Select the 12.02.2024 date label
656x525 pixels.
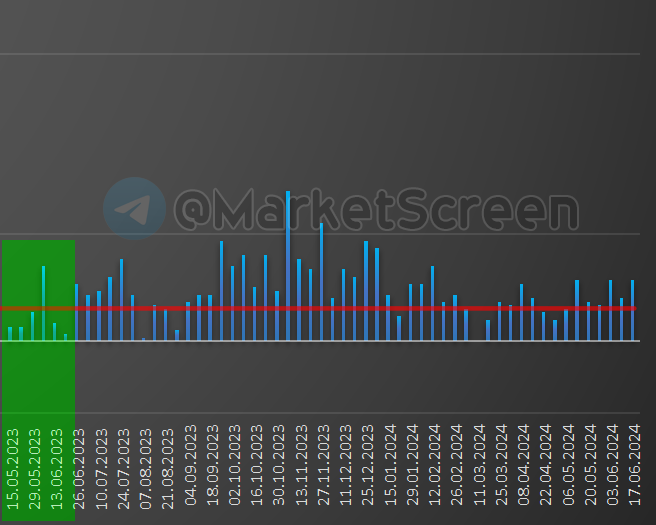point(434,465)
